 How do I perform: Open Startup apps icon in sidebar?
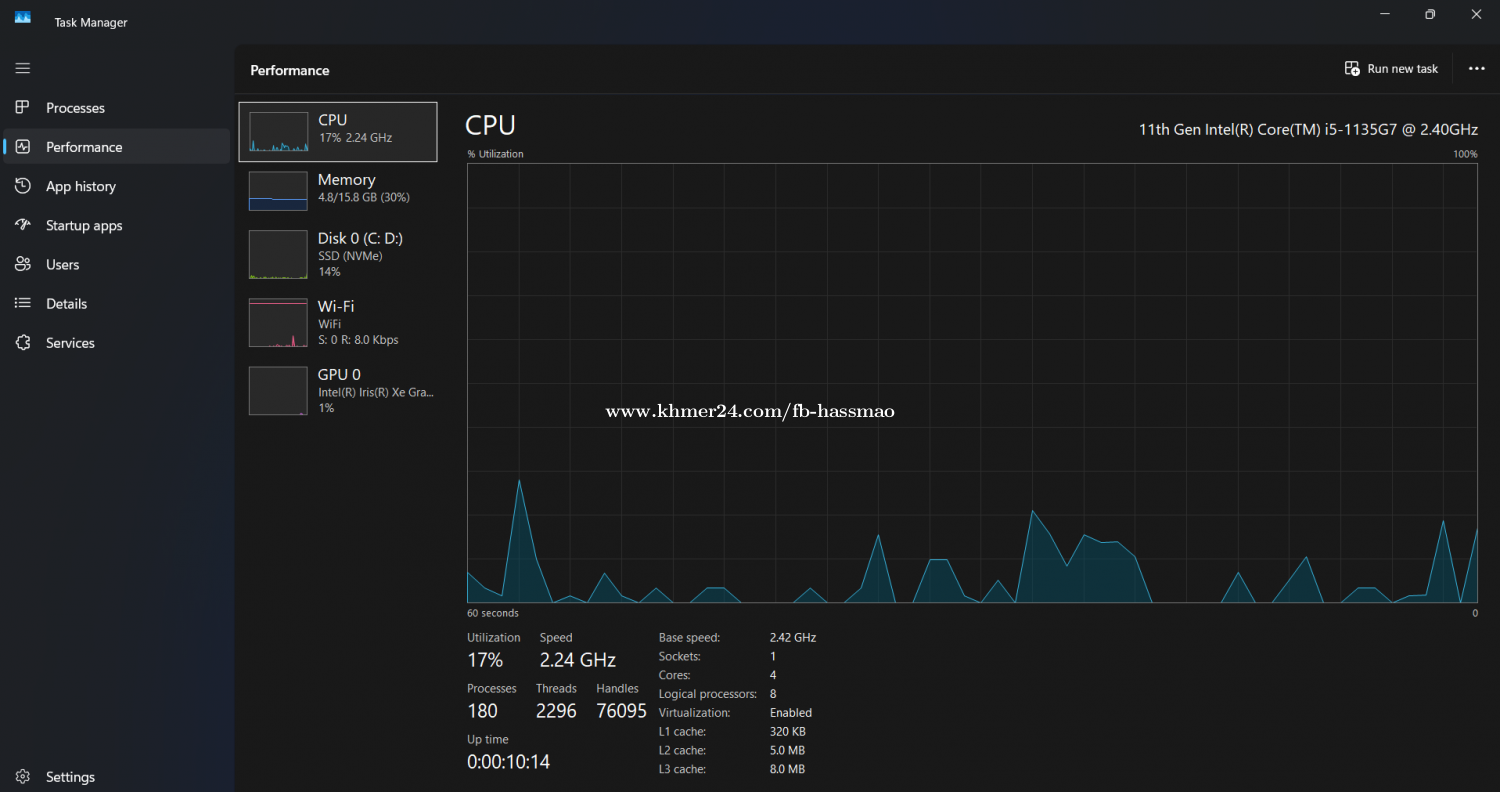[23, 225]
